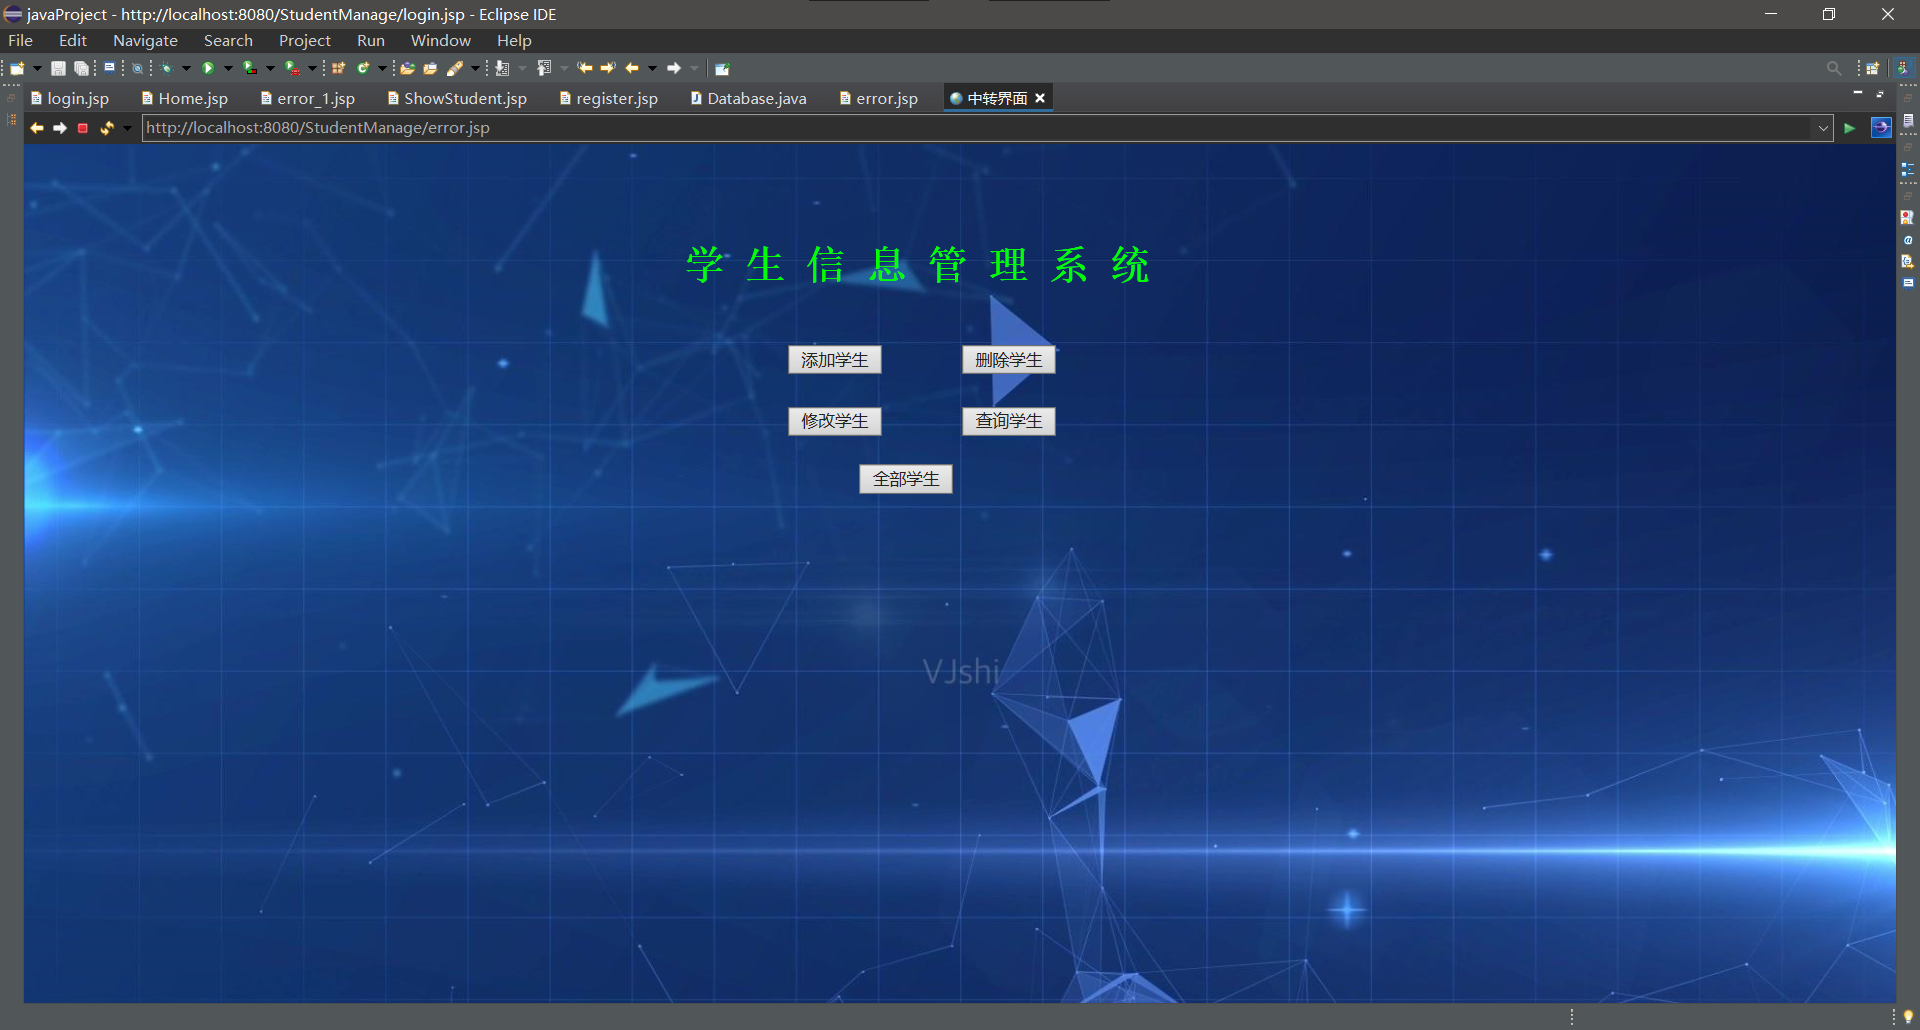Click New Java Class icon
Screen dimensions: 1920x1030
[x=363, y=68]
